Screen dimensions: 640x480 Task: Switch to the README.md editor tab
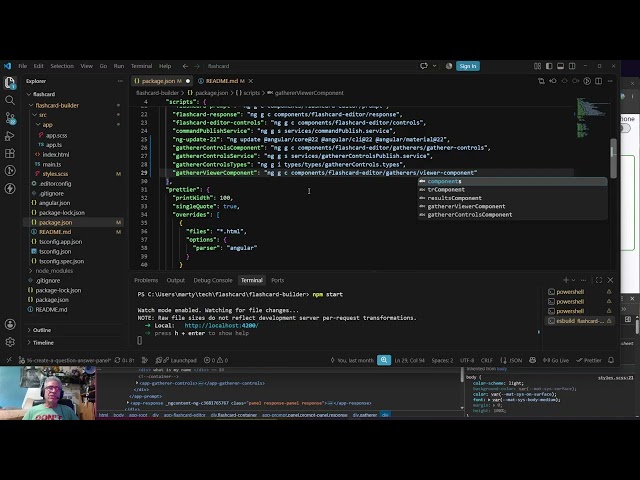222,81
